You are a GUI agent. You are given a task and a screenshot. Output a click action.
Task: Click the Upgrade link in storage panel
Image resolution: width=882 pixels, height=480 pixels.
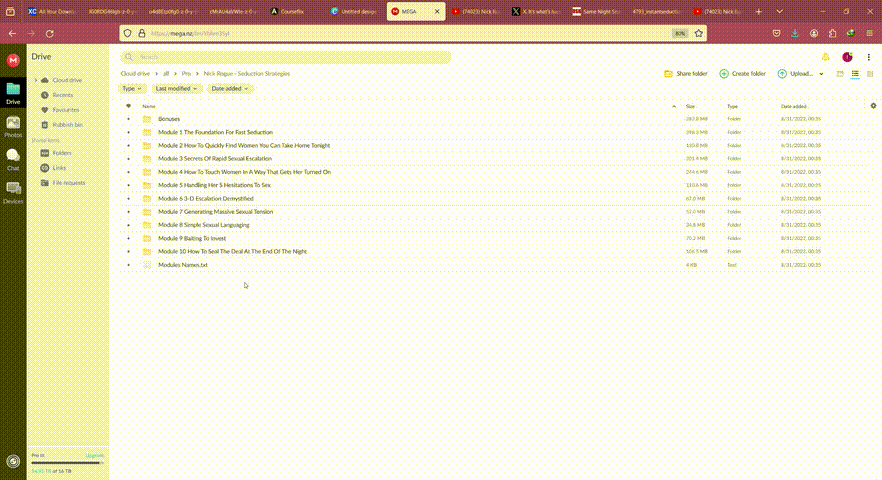point(94,455)
